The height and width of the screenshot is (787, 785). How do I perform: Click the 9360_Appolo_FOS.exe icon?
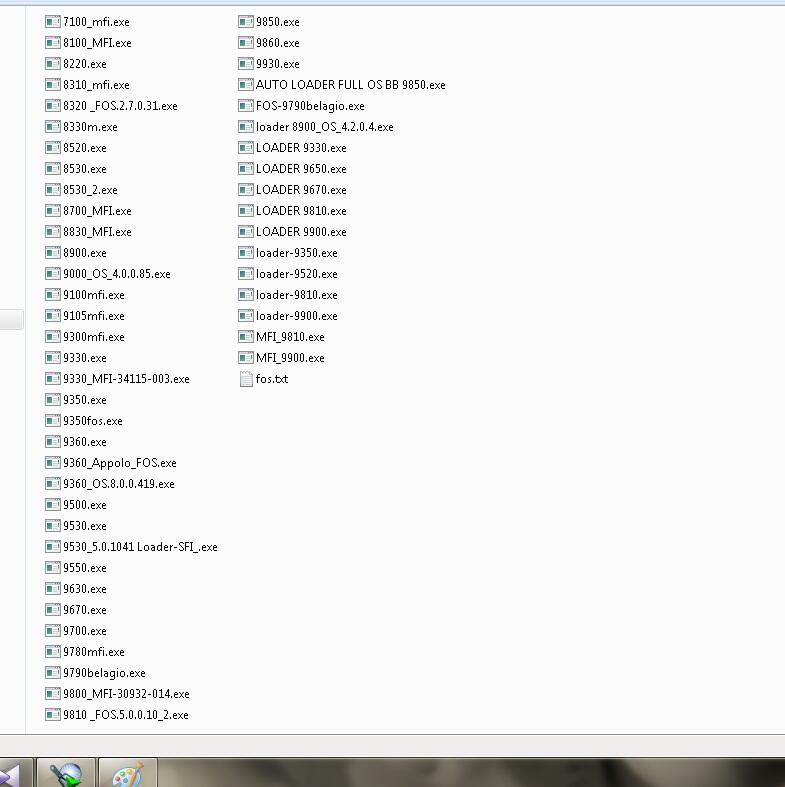tap(53, 463)
